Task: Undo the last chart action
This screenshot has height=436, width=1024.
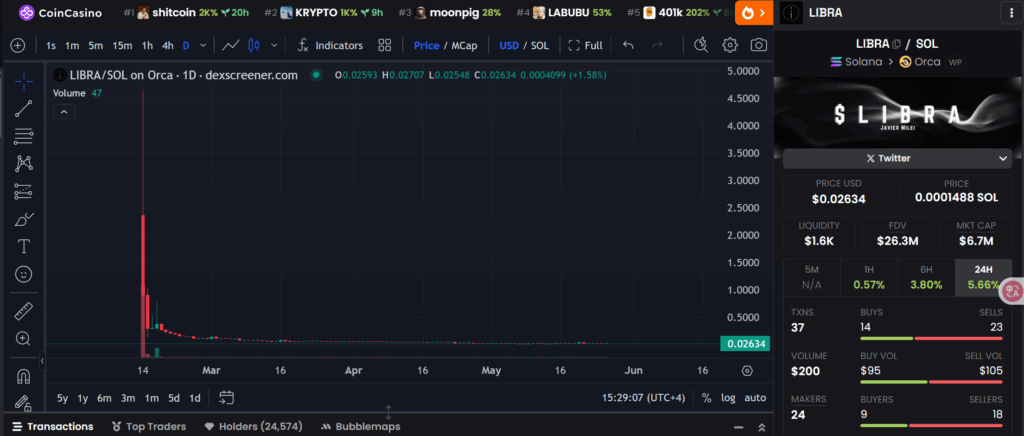Action: point(628,46)
